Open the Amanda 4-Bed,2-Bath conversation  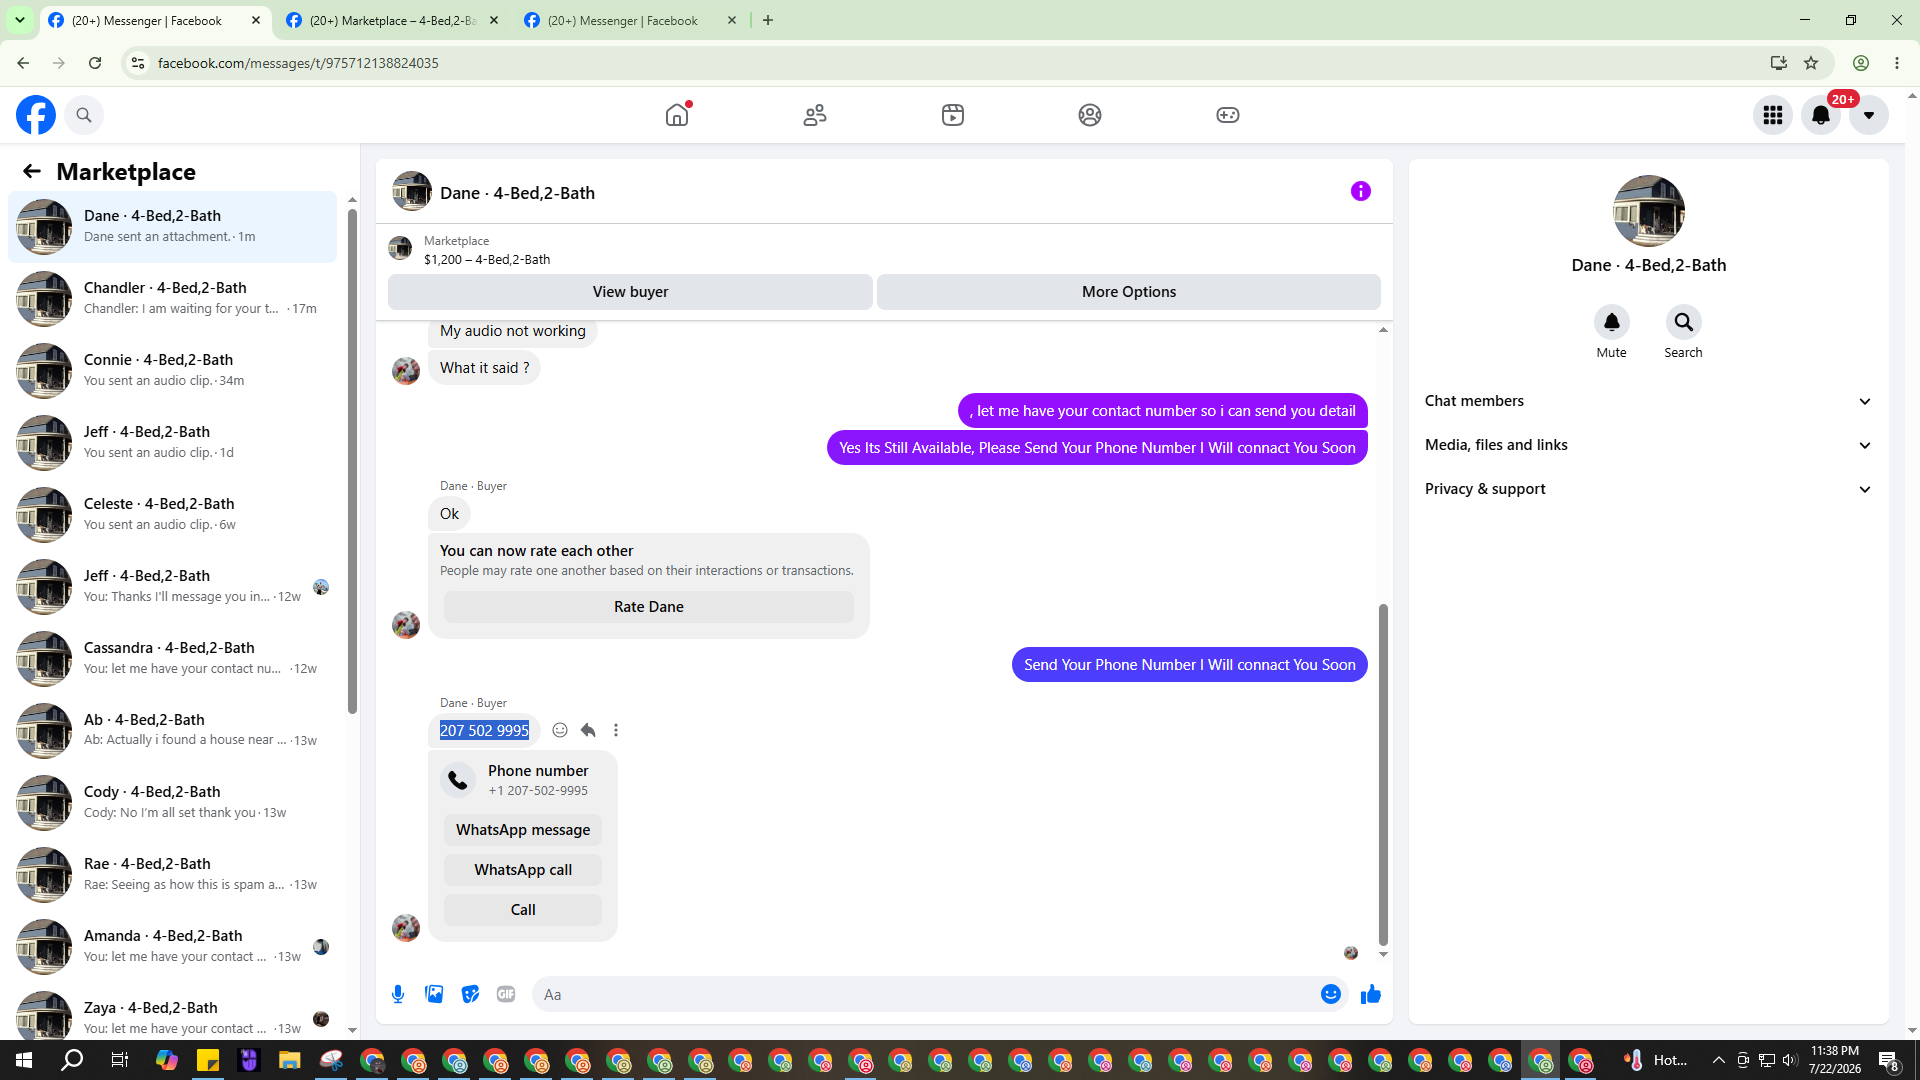172,947
